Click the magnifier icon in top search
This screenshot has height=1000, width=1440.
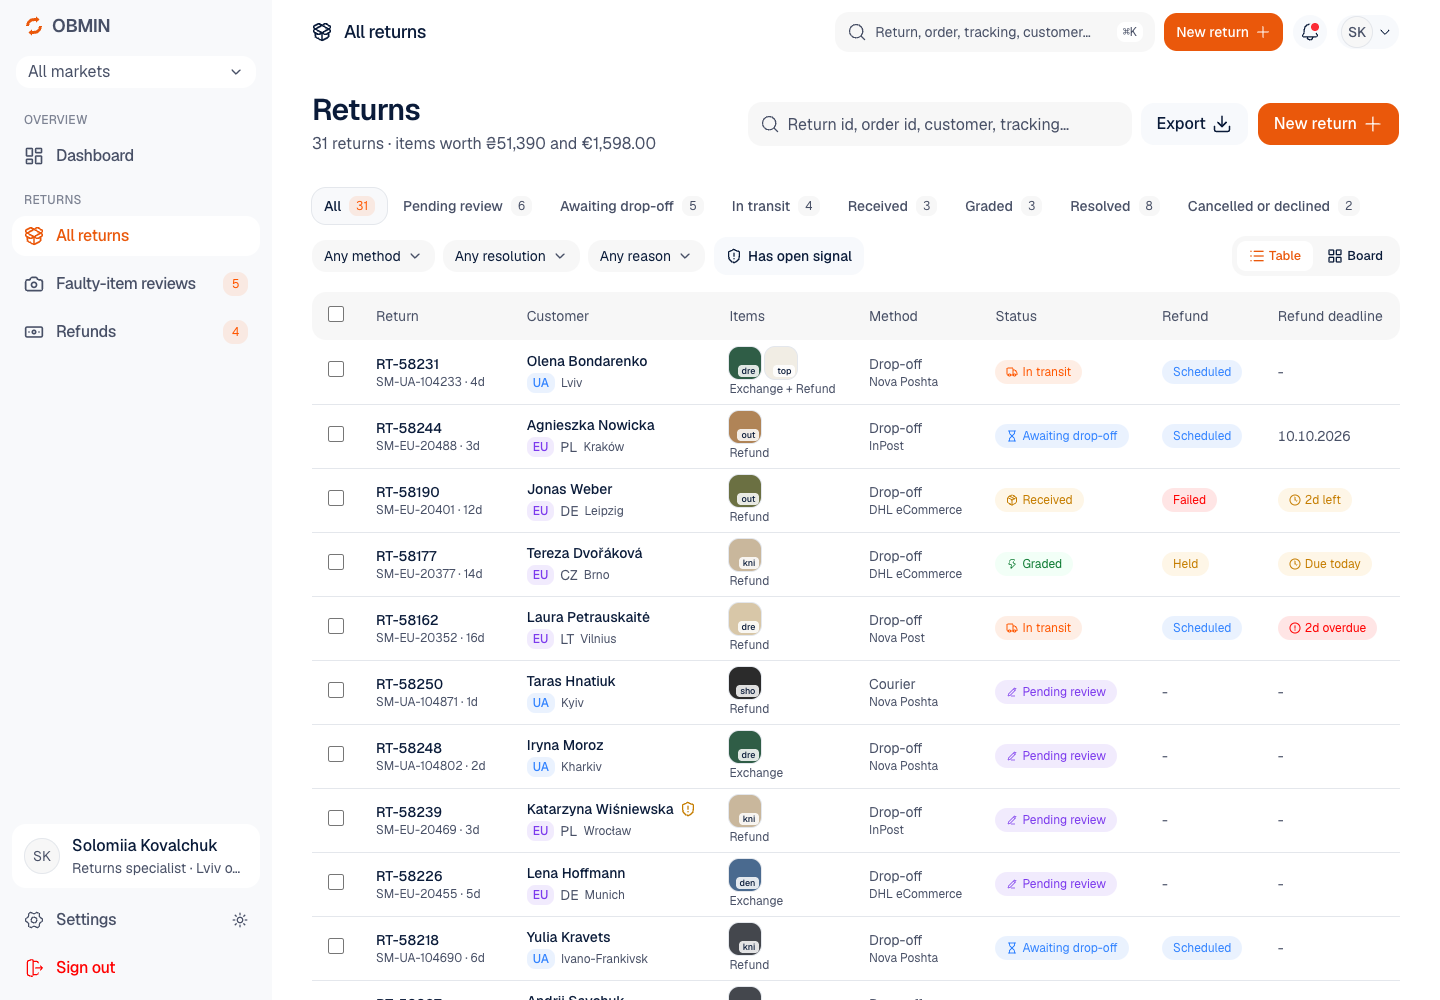point(857,32)
